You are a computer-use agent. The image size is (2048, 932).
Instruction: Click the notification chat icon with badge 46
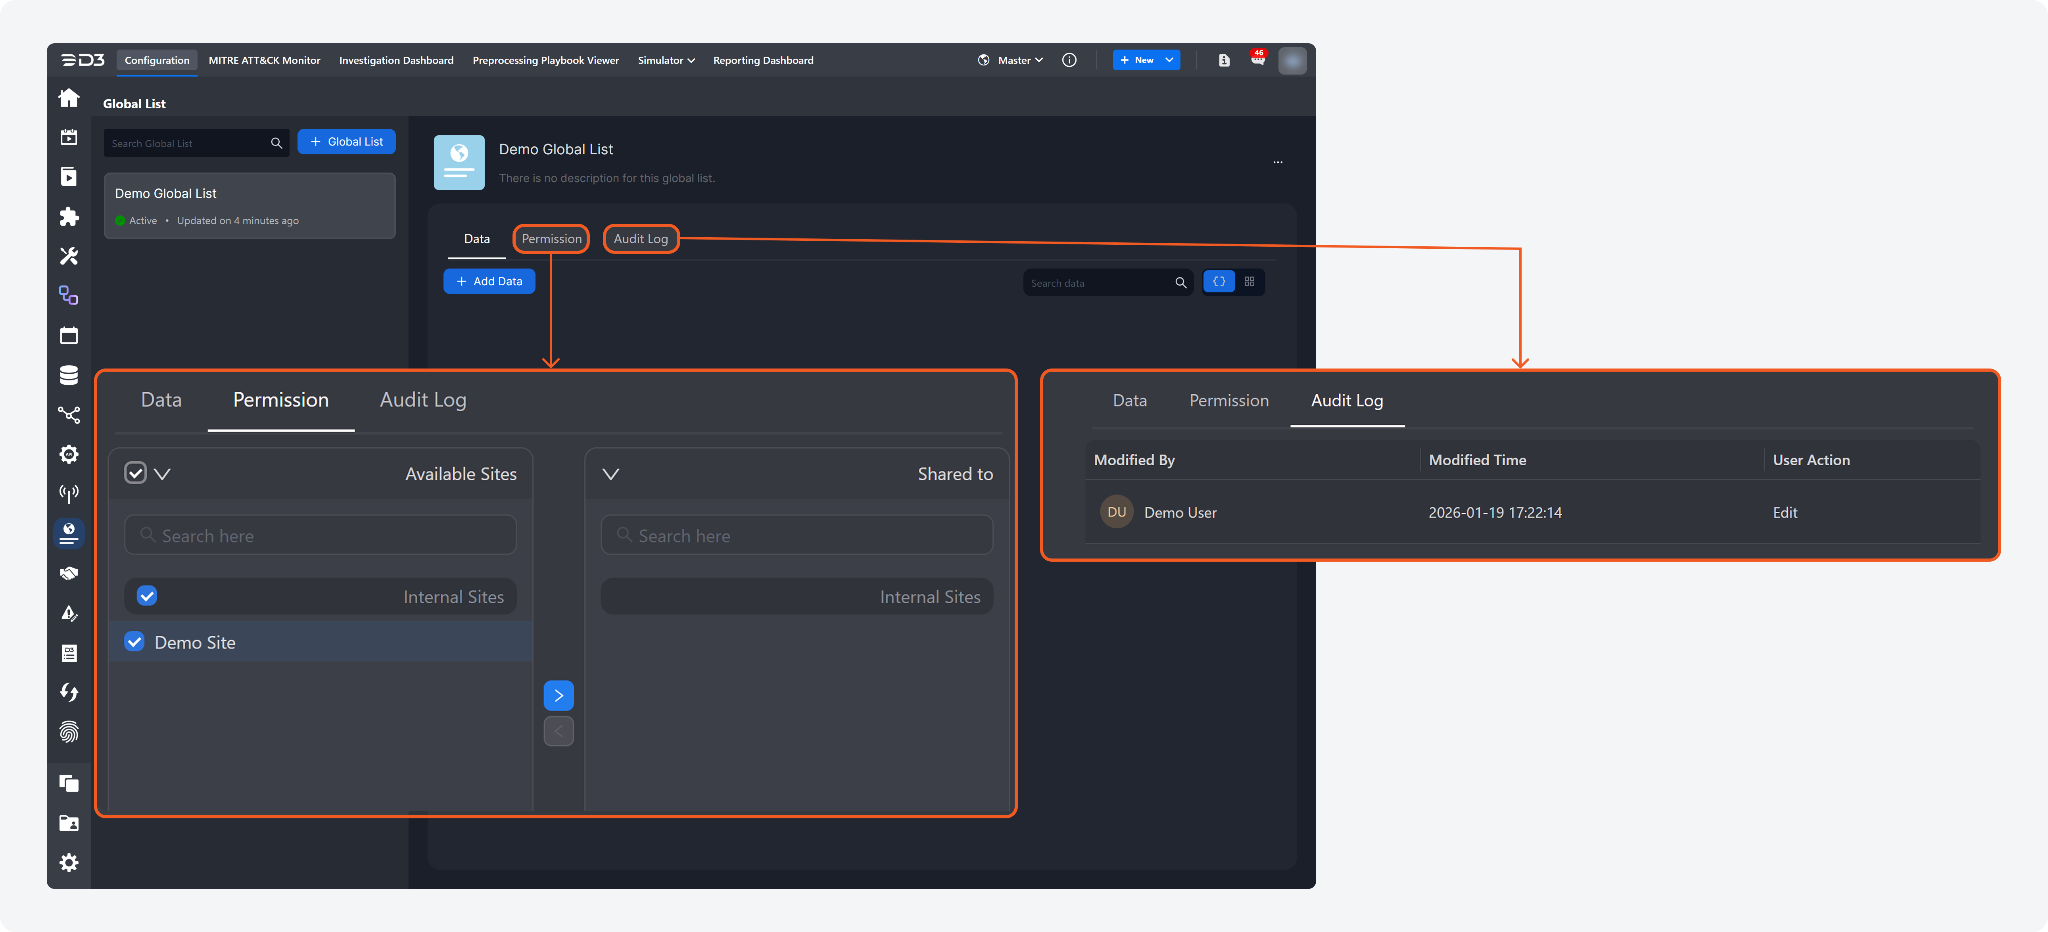(x=1257, y=60)
